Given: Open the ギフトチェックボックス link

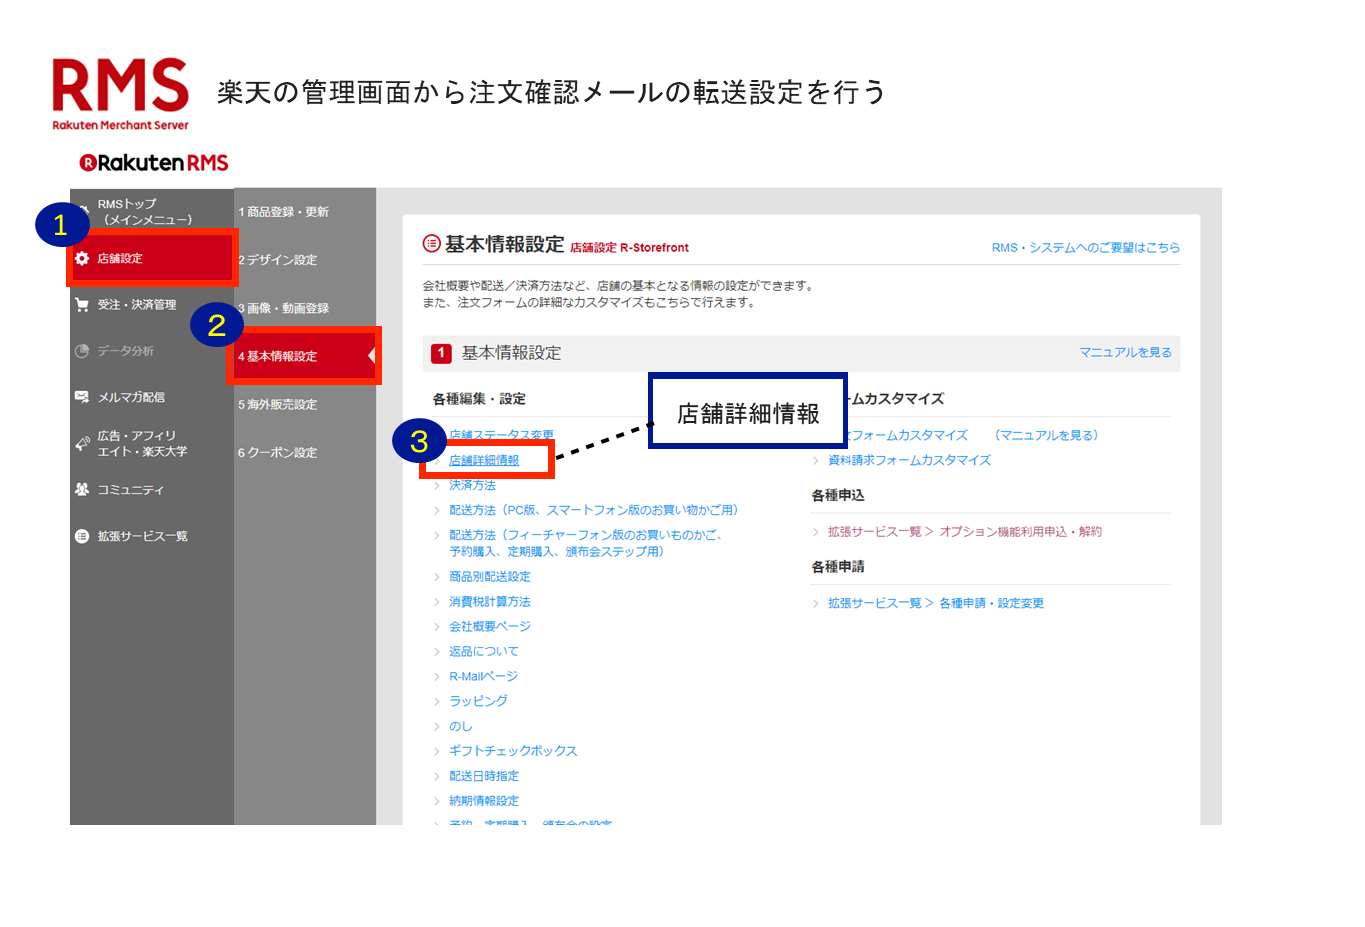Looking at the screenshot, I should pos(513,751).
